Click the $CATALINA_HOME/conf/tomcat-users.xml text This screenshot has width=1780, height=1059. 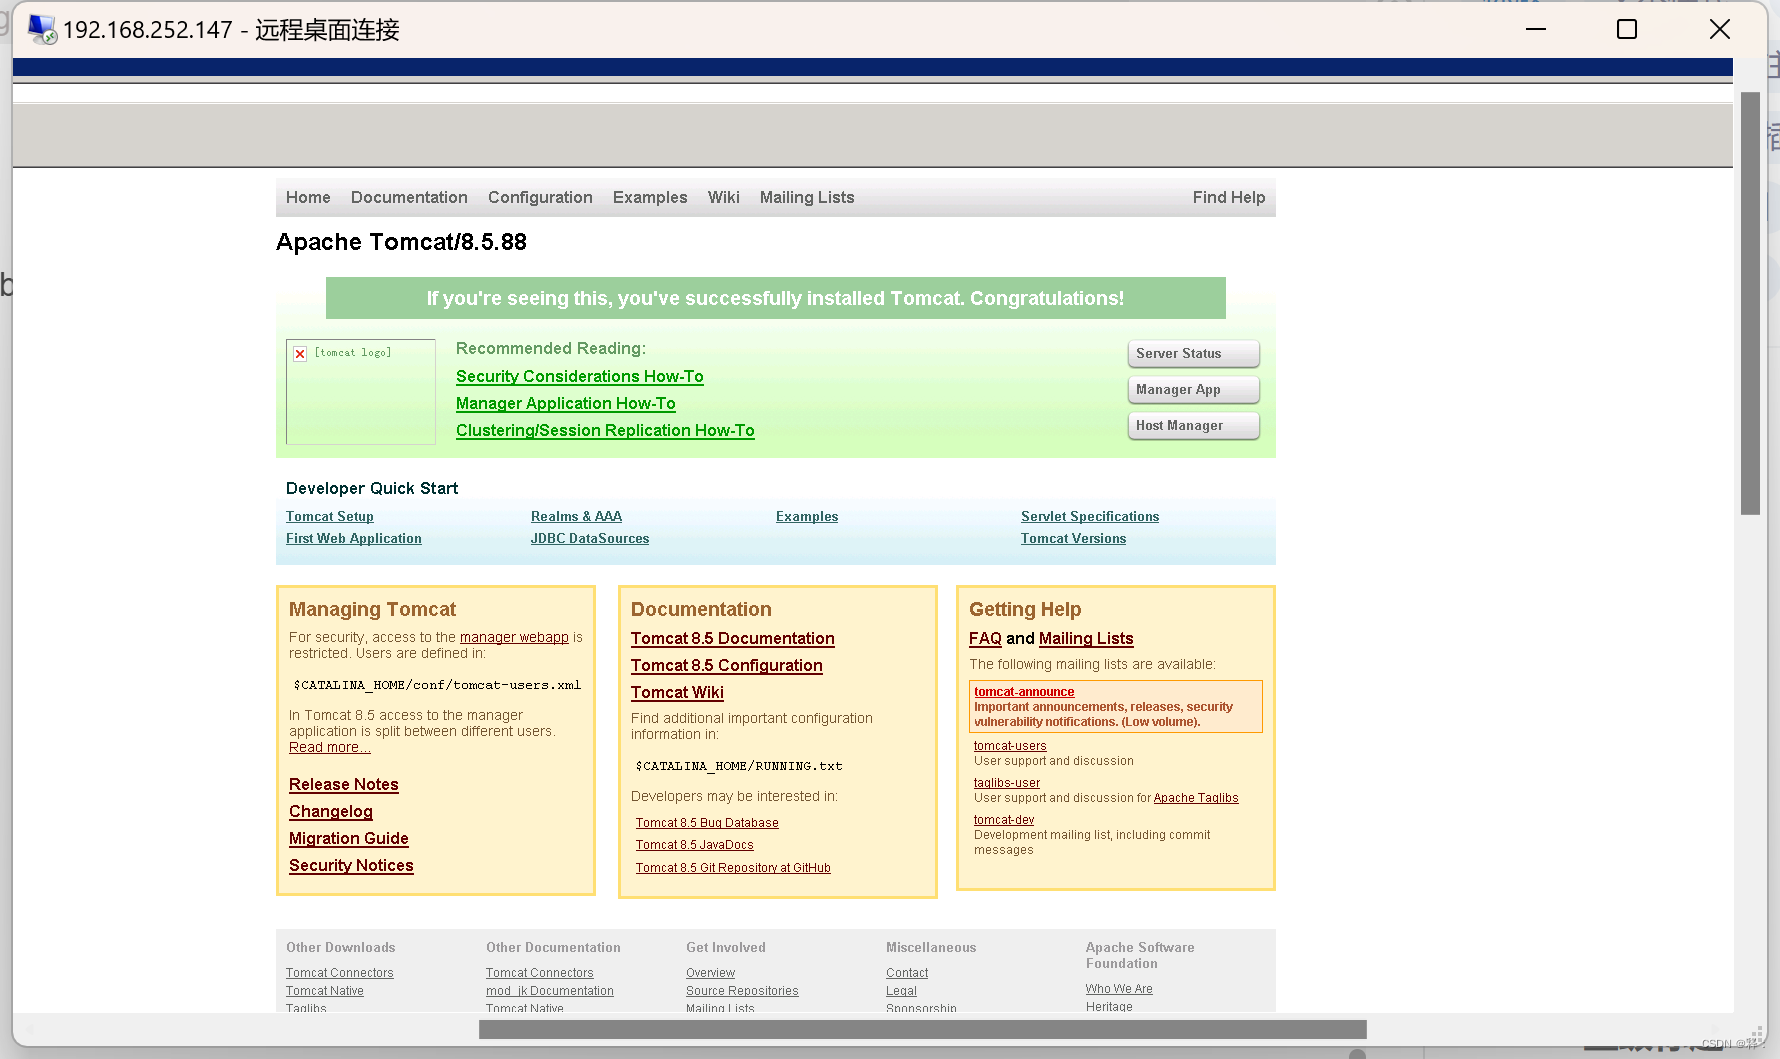coord(437,685)
